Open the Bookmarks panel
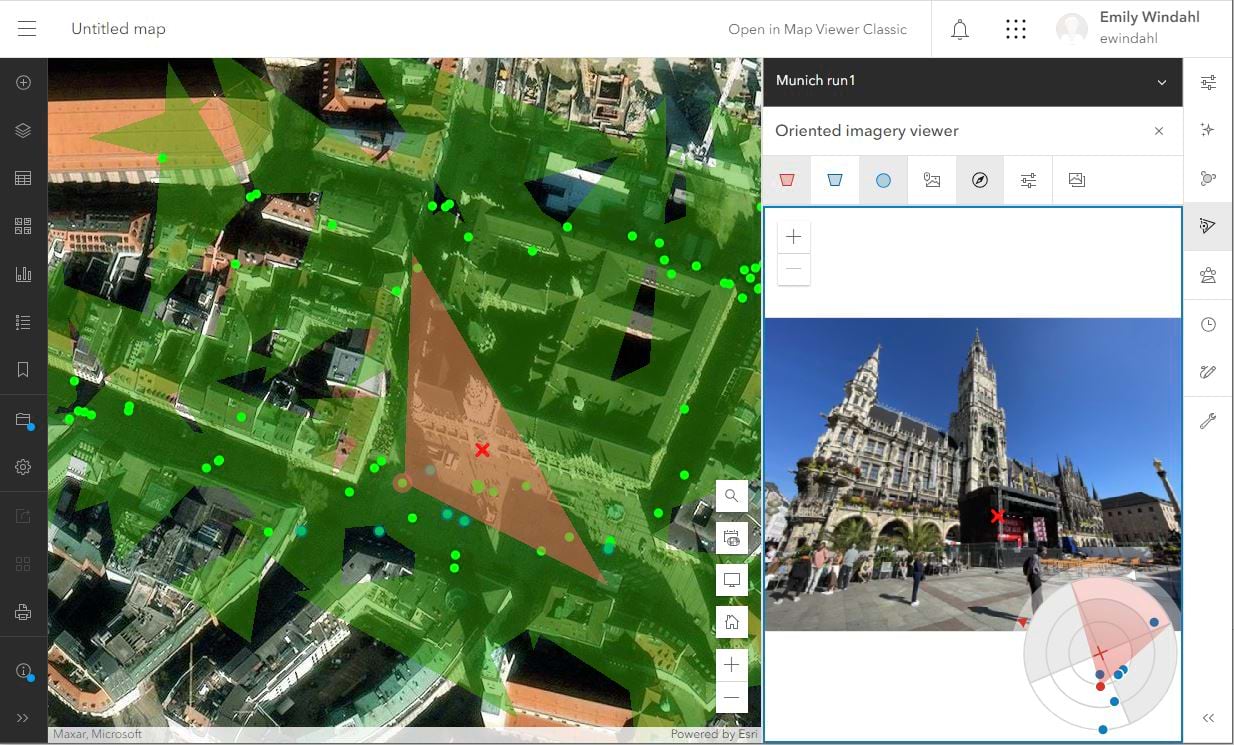Viewport: 1234px width, 745px height. pos(22,369)
